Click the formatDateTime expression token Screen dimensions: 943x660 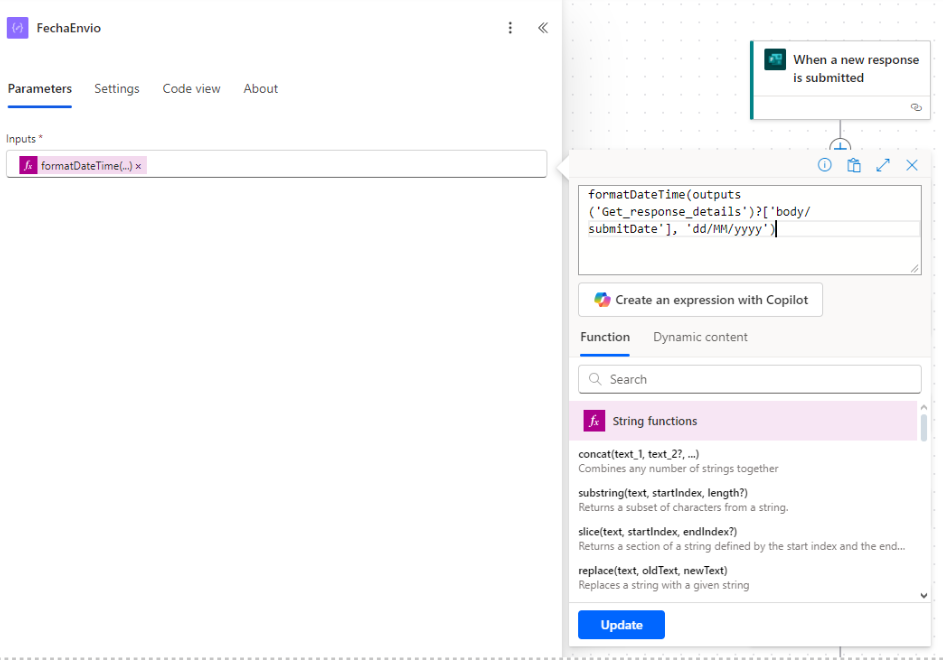pyautogui.click(x=85, y=166)
